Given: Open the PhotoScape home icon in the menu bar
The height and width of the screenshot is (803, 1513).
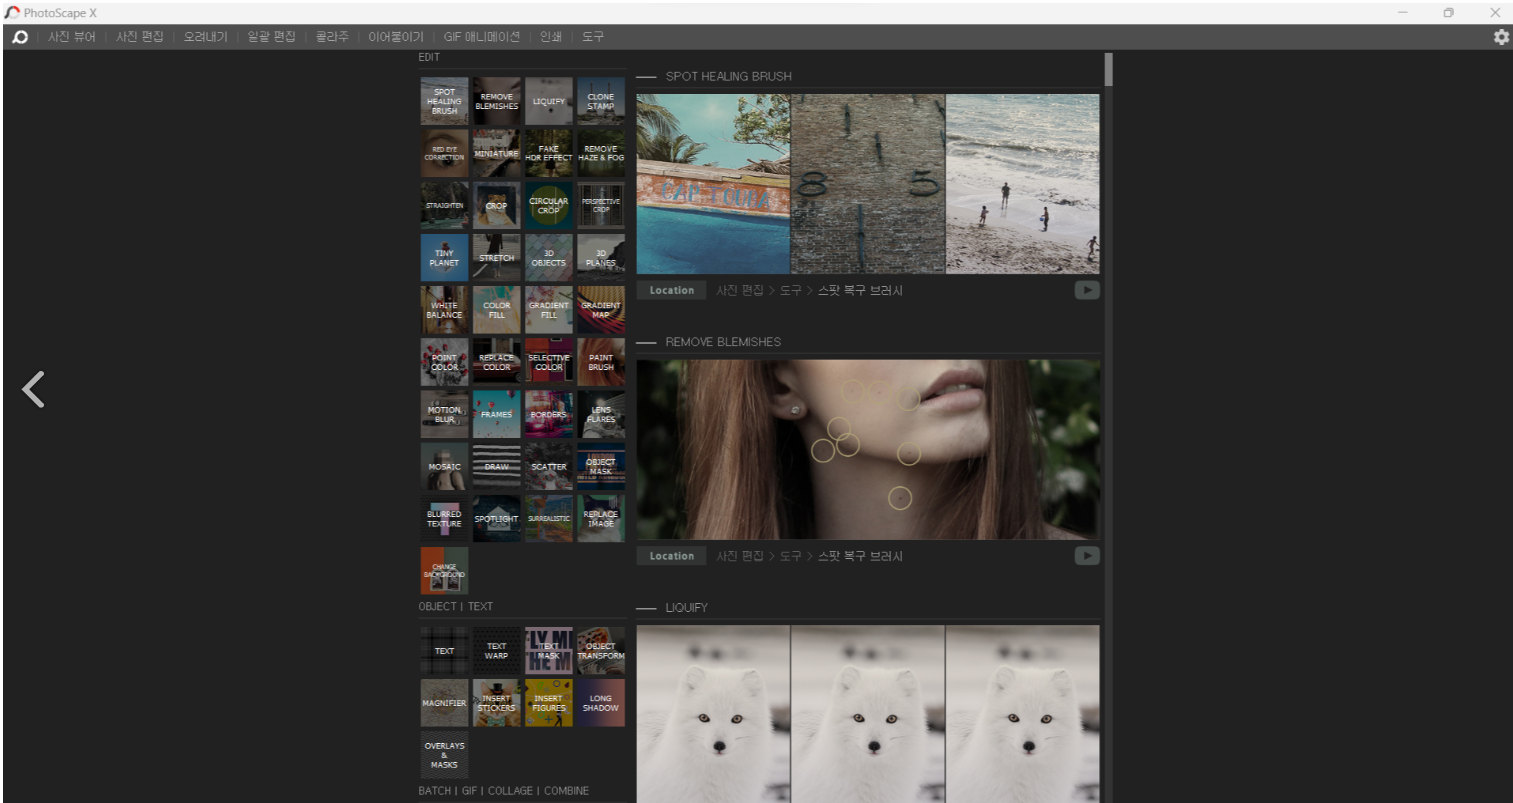Looking at the screenshot, I should pyautogui.click(x=20, y=37).
